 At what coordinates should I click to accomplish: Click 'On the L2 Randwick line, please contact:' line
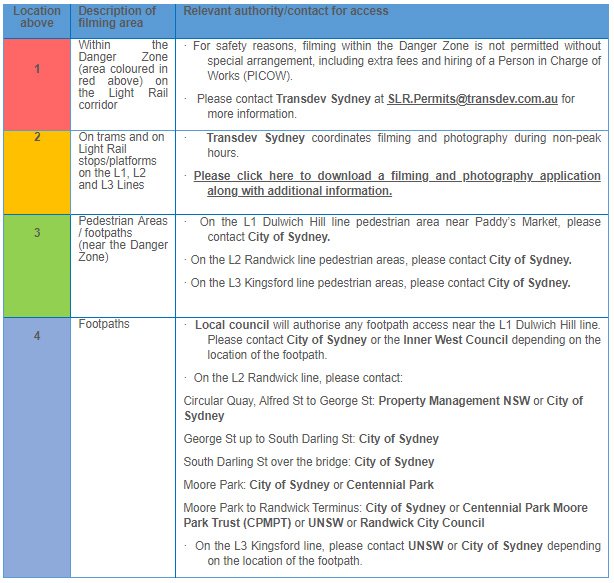coord(298,378)
